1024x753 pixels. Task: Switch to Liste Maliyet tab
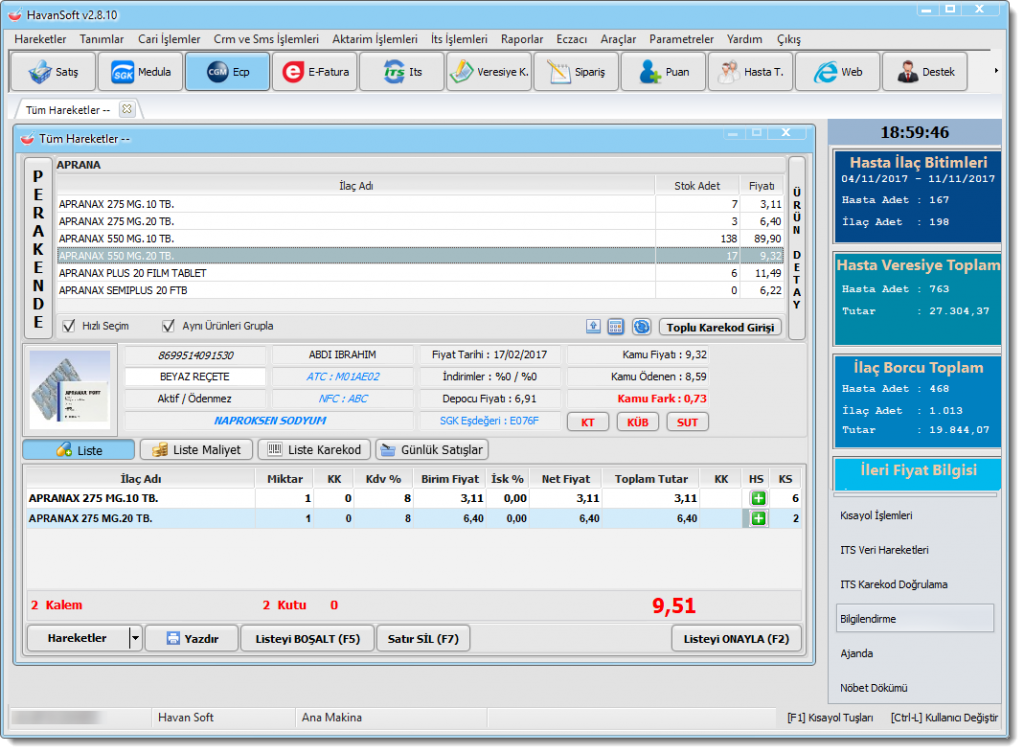pos(195,450)
